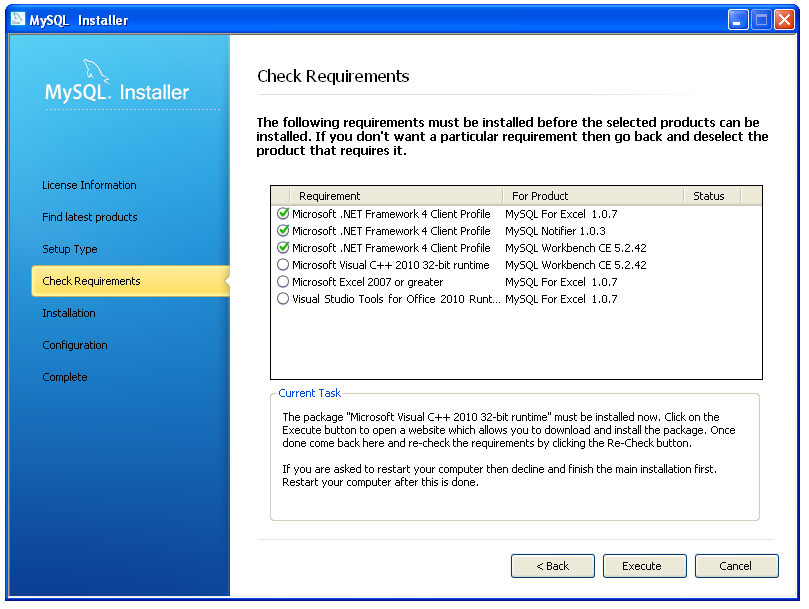Image resolution: width=809 pixels, height=609 pixels.
Task: Open the Installation step
Action: tap(69, 313)
